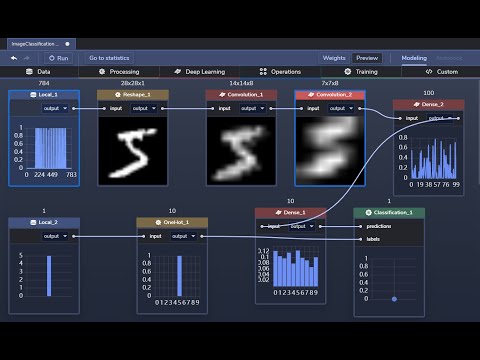Open the output dropdown on Convolution_2

click(341, 108)
